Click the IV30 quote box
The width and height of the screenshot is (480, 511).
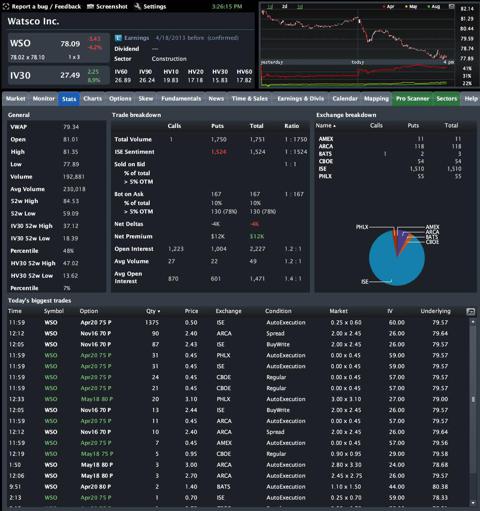click(59, 75)
